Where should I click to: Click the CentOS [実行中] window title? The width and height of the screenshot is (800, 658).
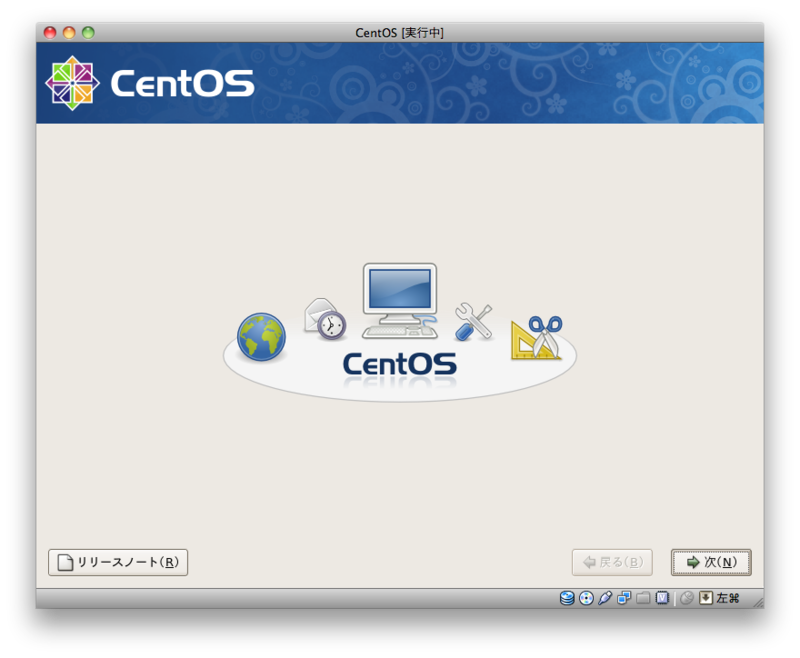(399, 33)
